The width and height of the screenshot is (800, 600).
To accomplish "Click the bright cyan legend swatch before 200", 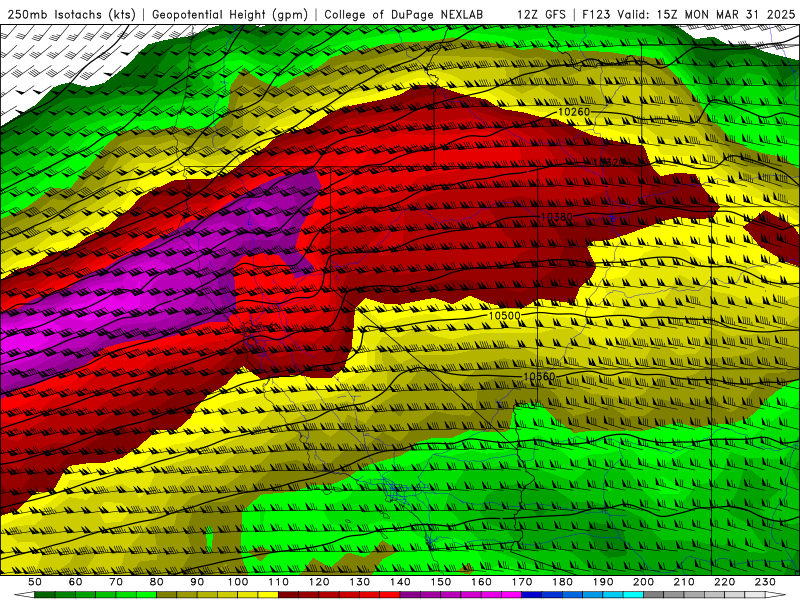I will pos(633,595).
